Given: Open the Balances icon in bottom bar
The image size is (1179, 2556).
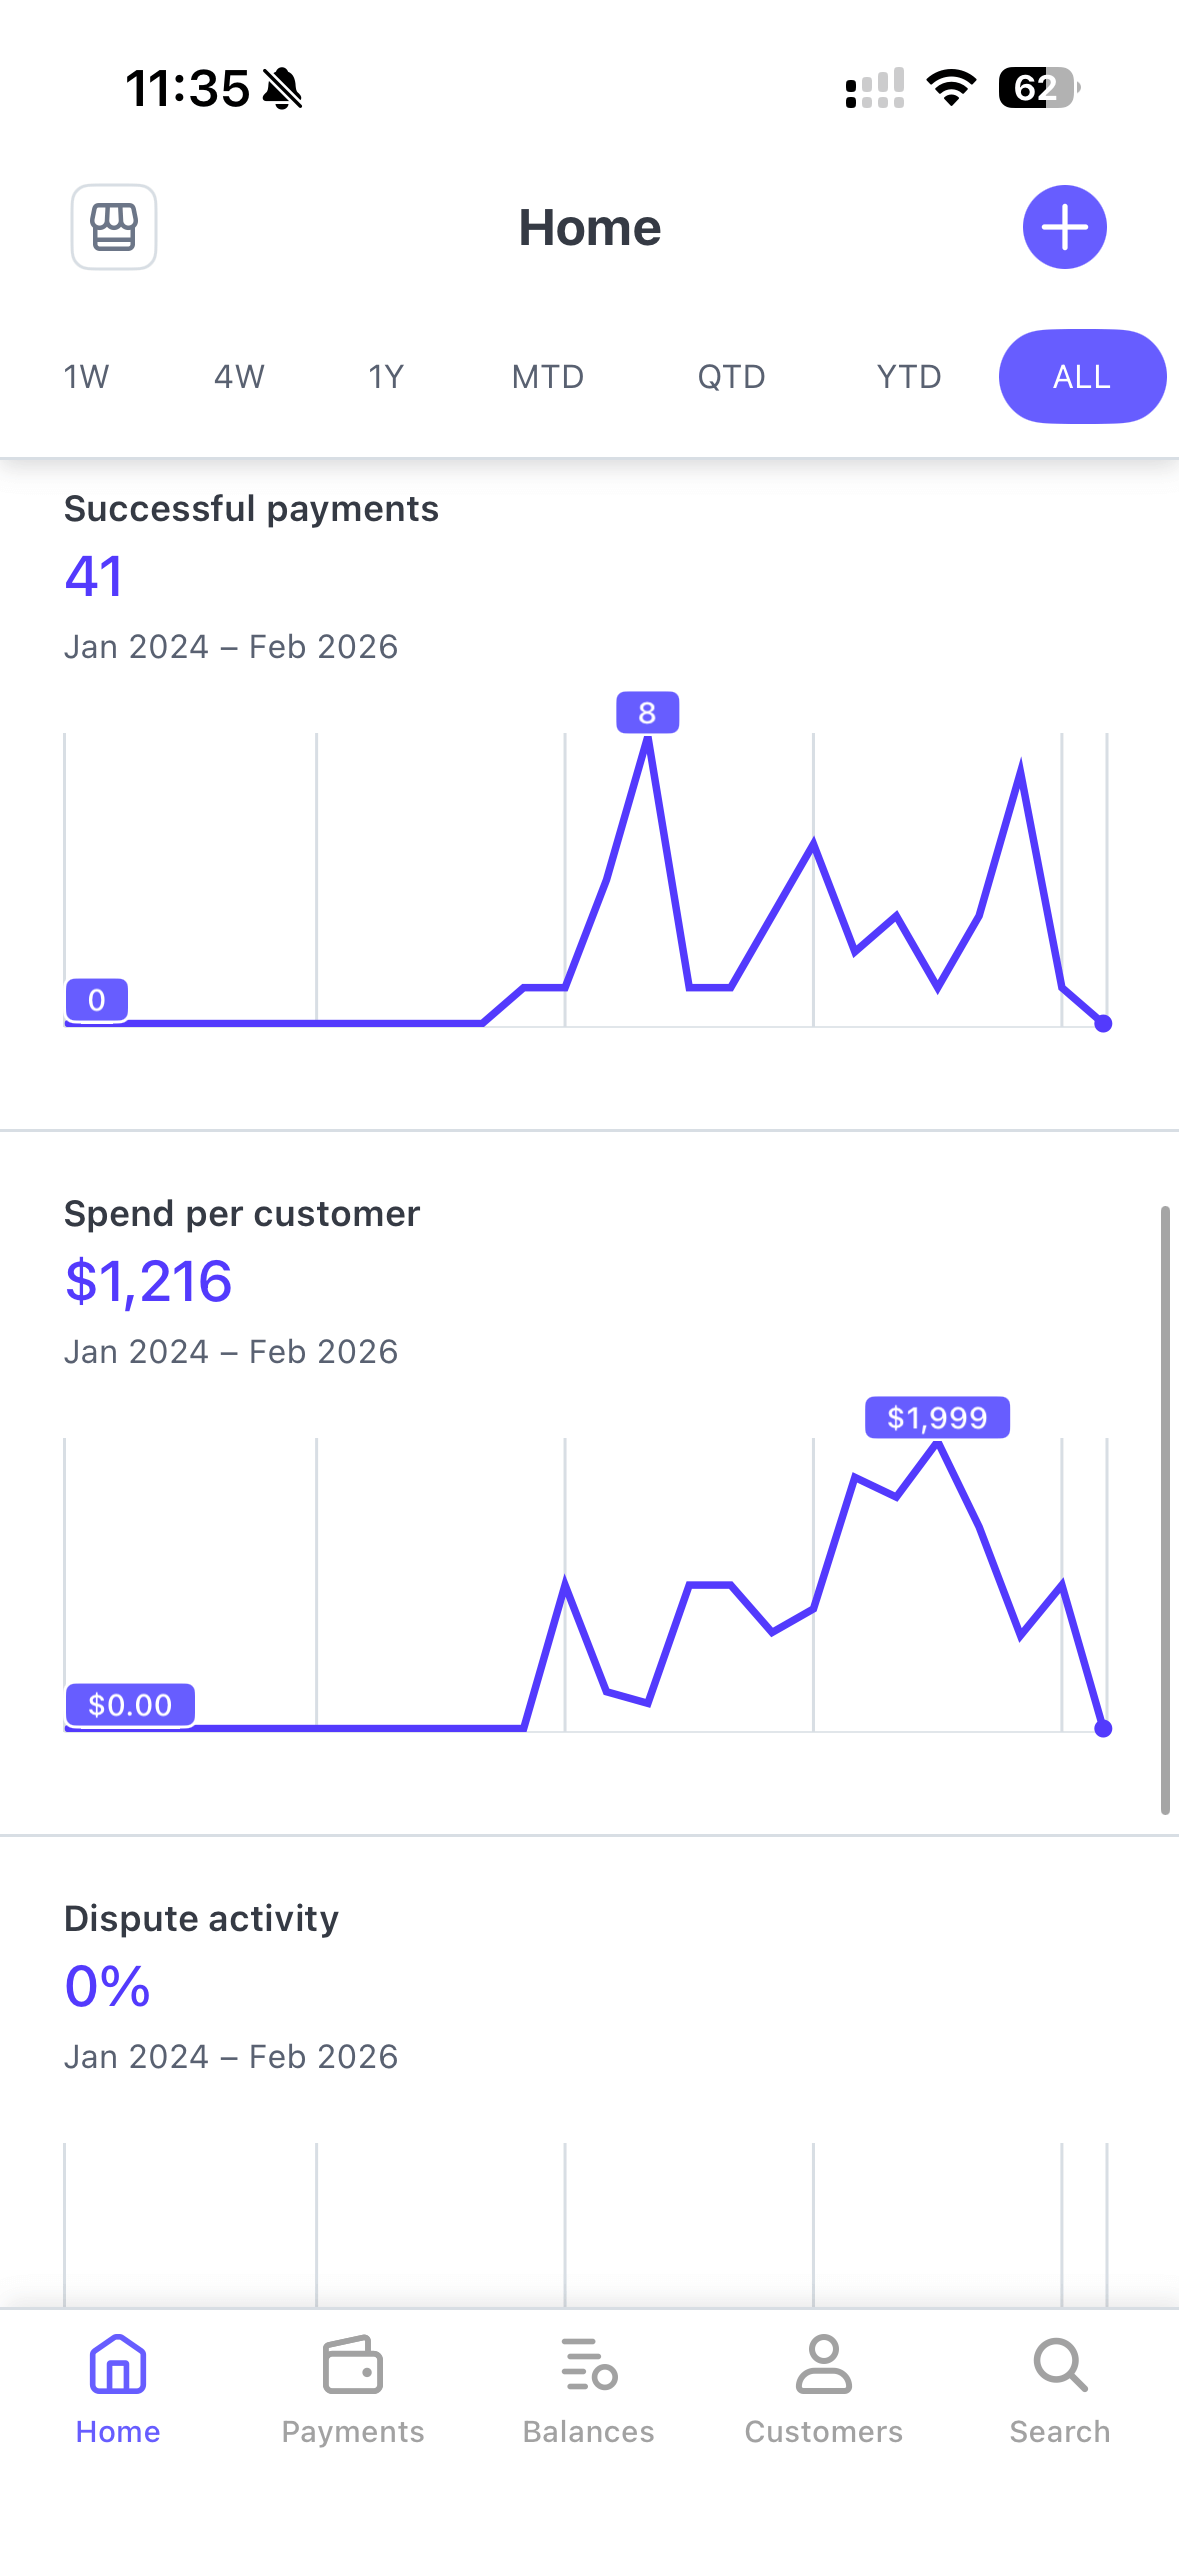Looking at the screenshot, I should [x=589, y=2365].
